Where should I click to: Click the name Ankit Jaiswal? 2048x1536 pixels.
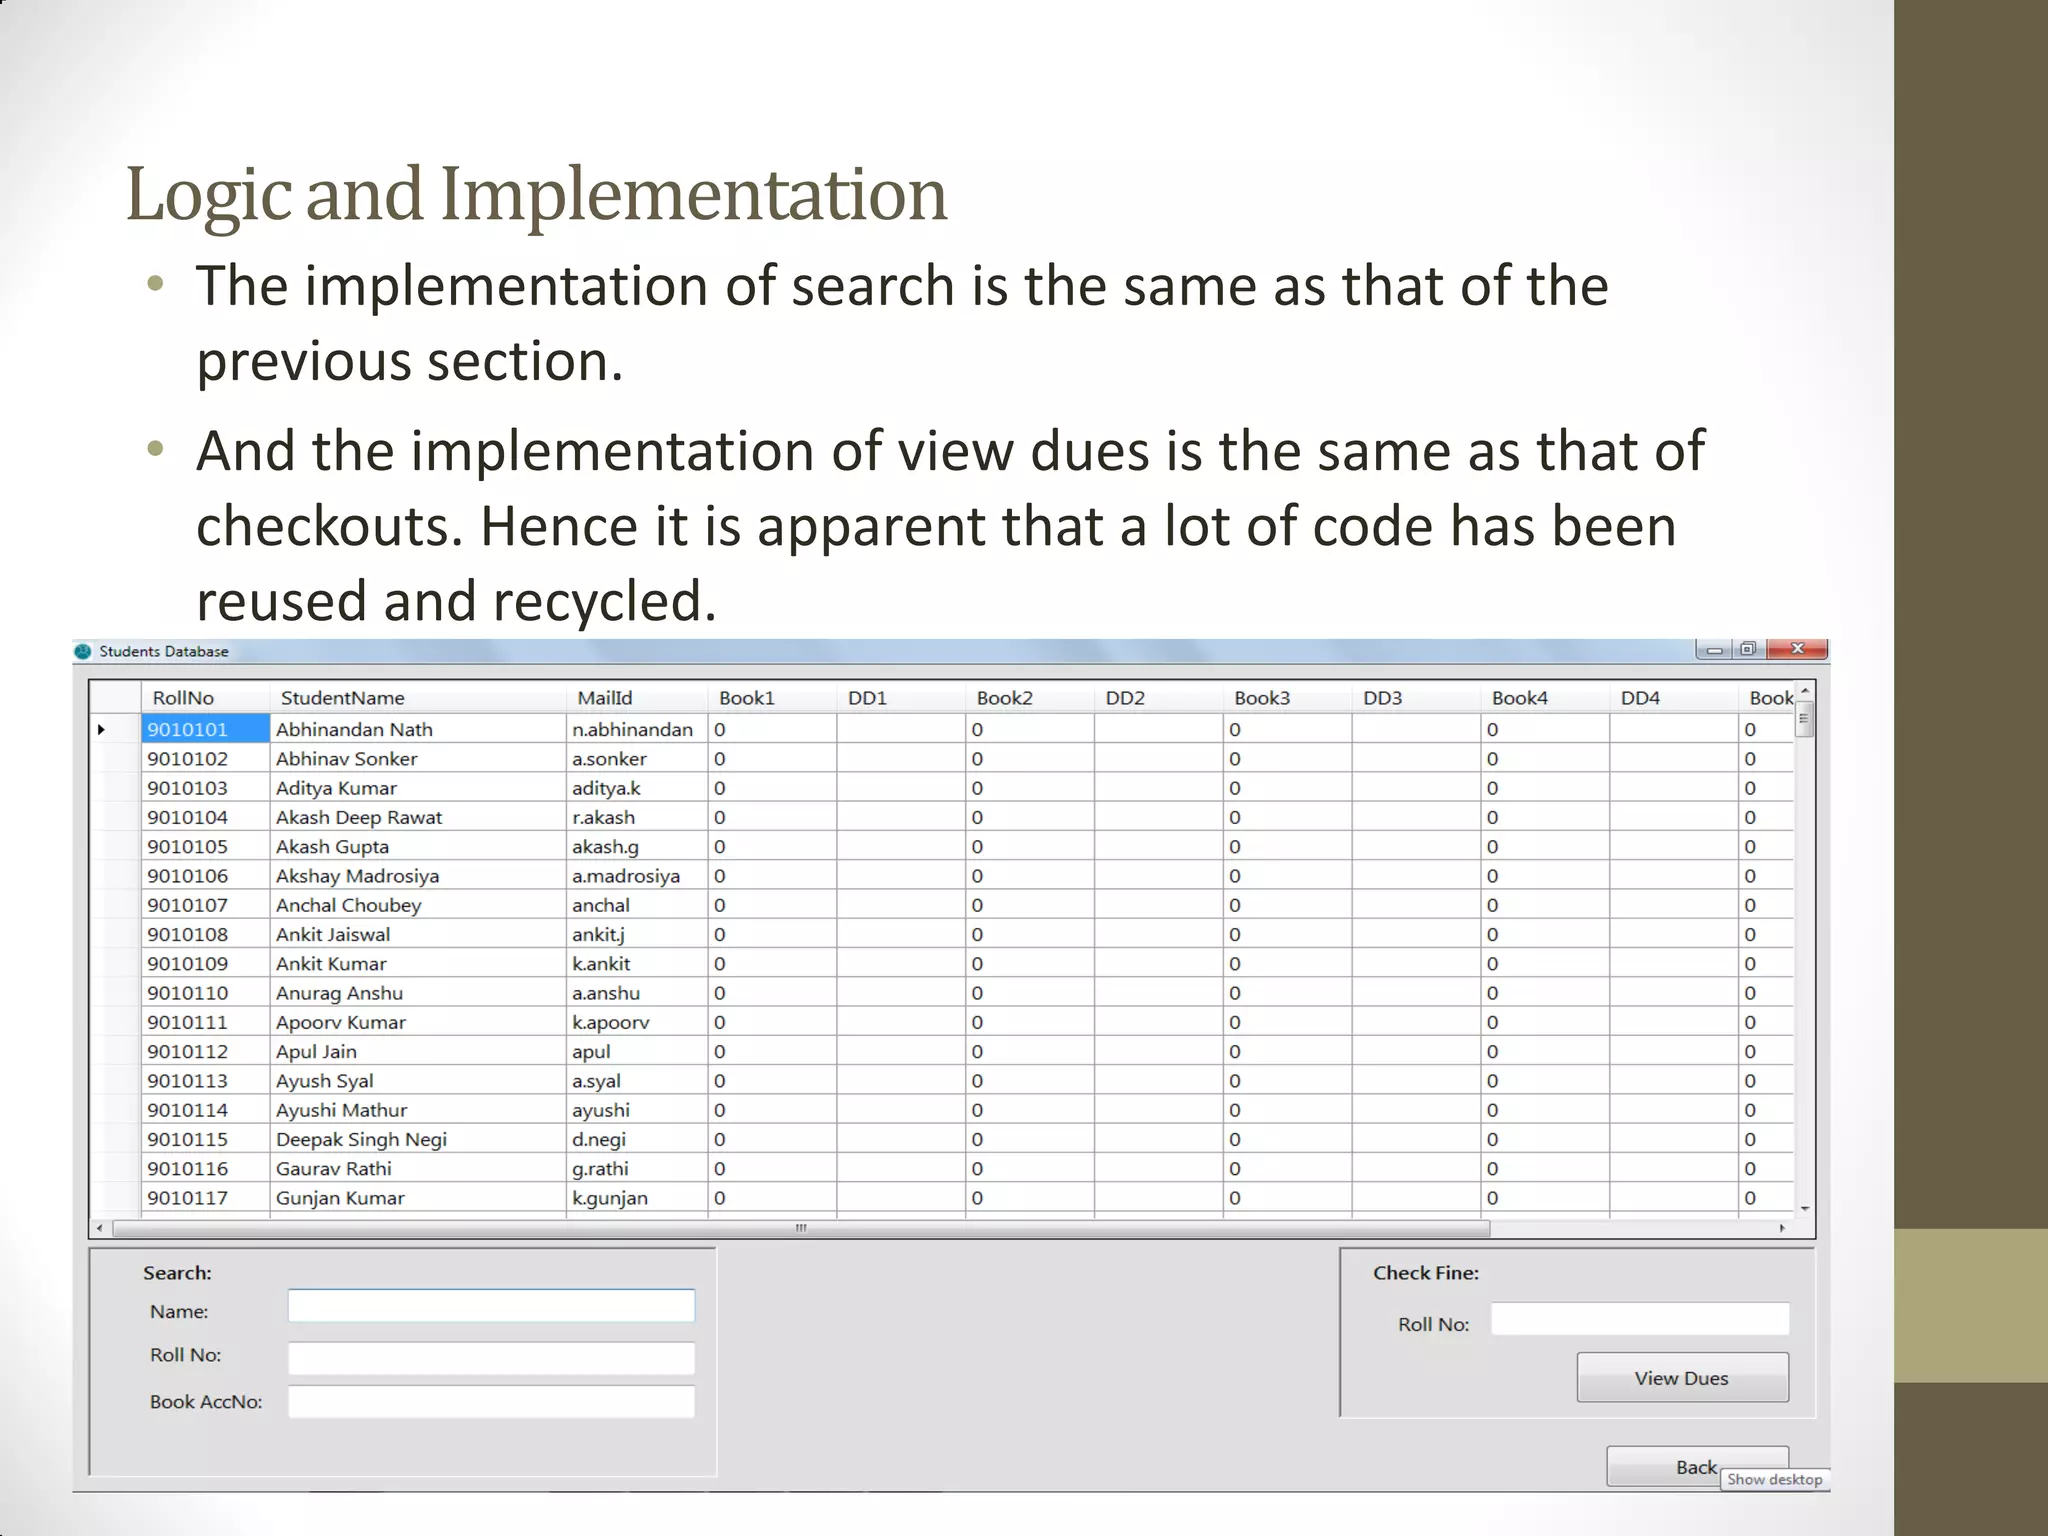[333, 934]
